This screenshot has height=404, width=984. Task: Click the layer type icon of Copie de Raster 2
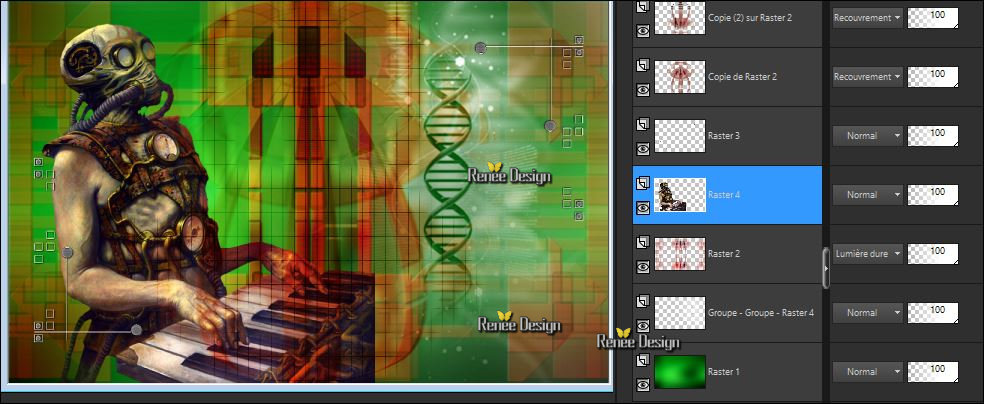(643, 65)
